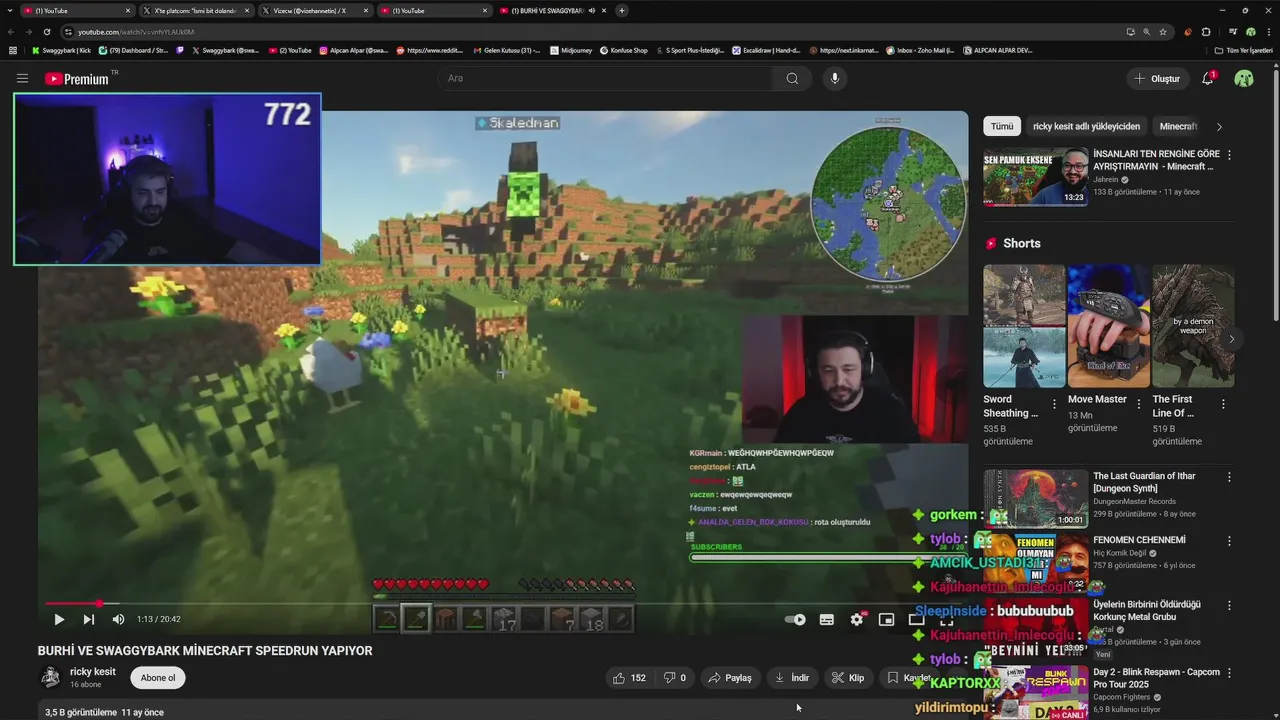Open the Swaggybark | Kick bookmark
Image resolution: width=1280 pixels, height=720 pixels.
[62, 50]
